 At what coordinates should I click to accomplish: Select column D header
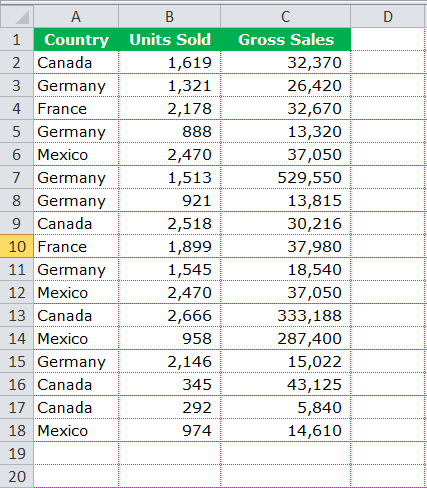[x=389, y=16]
